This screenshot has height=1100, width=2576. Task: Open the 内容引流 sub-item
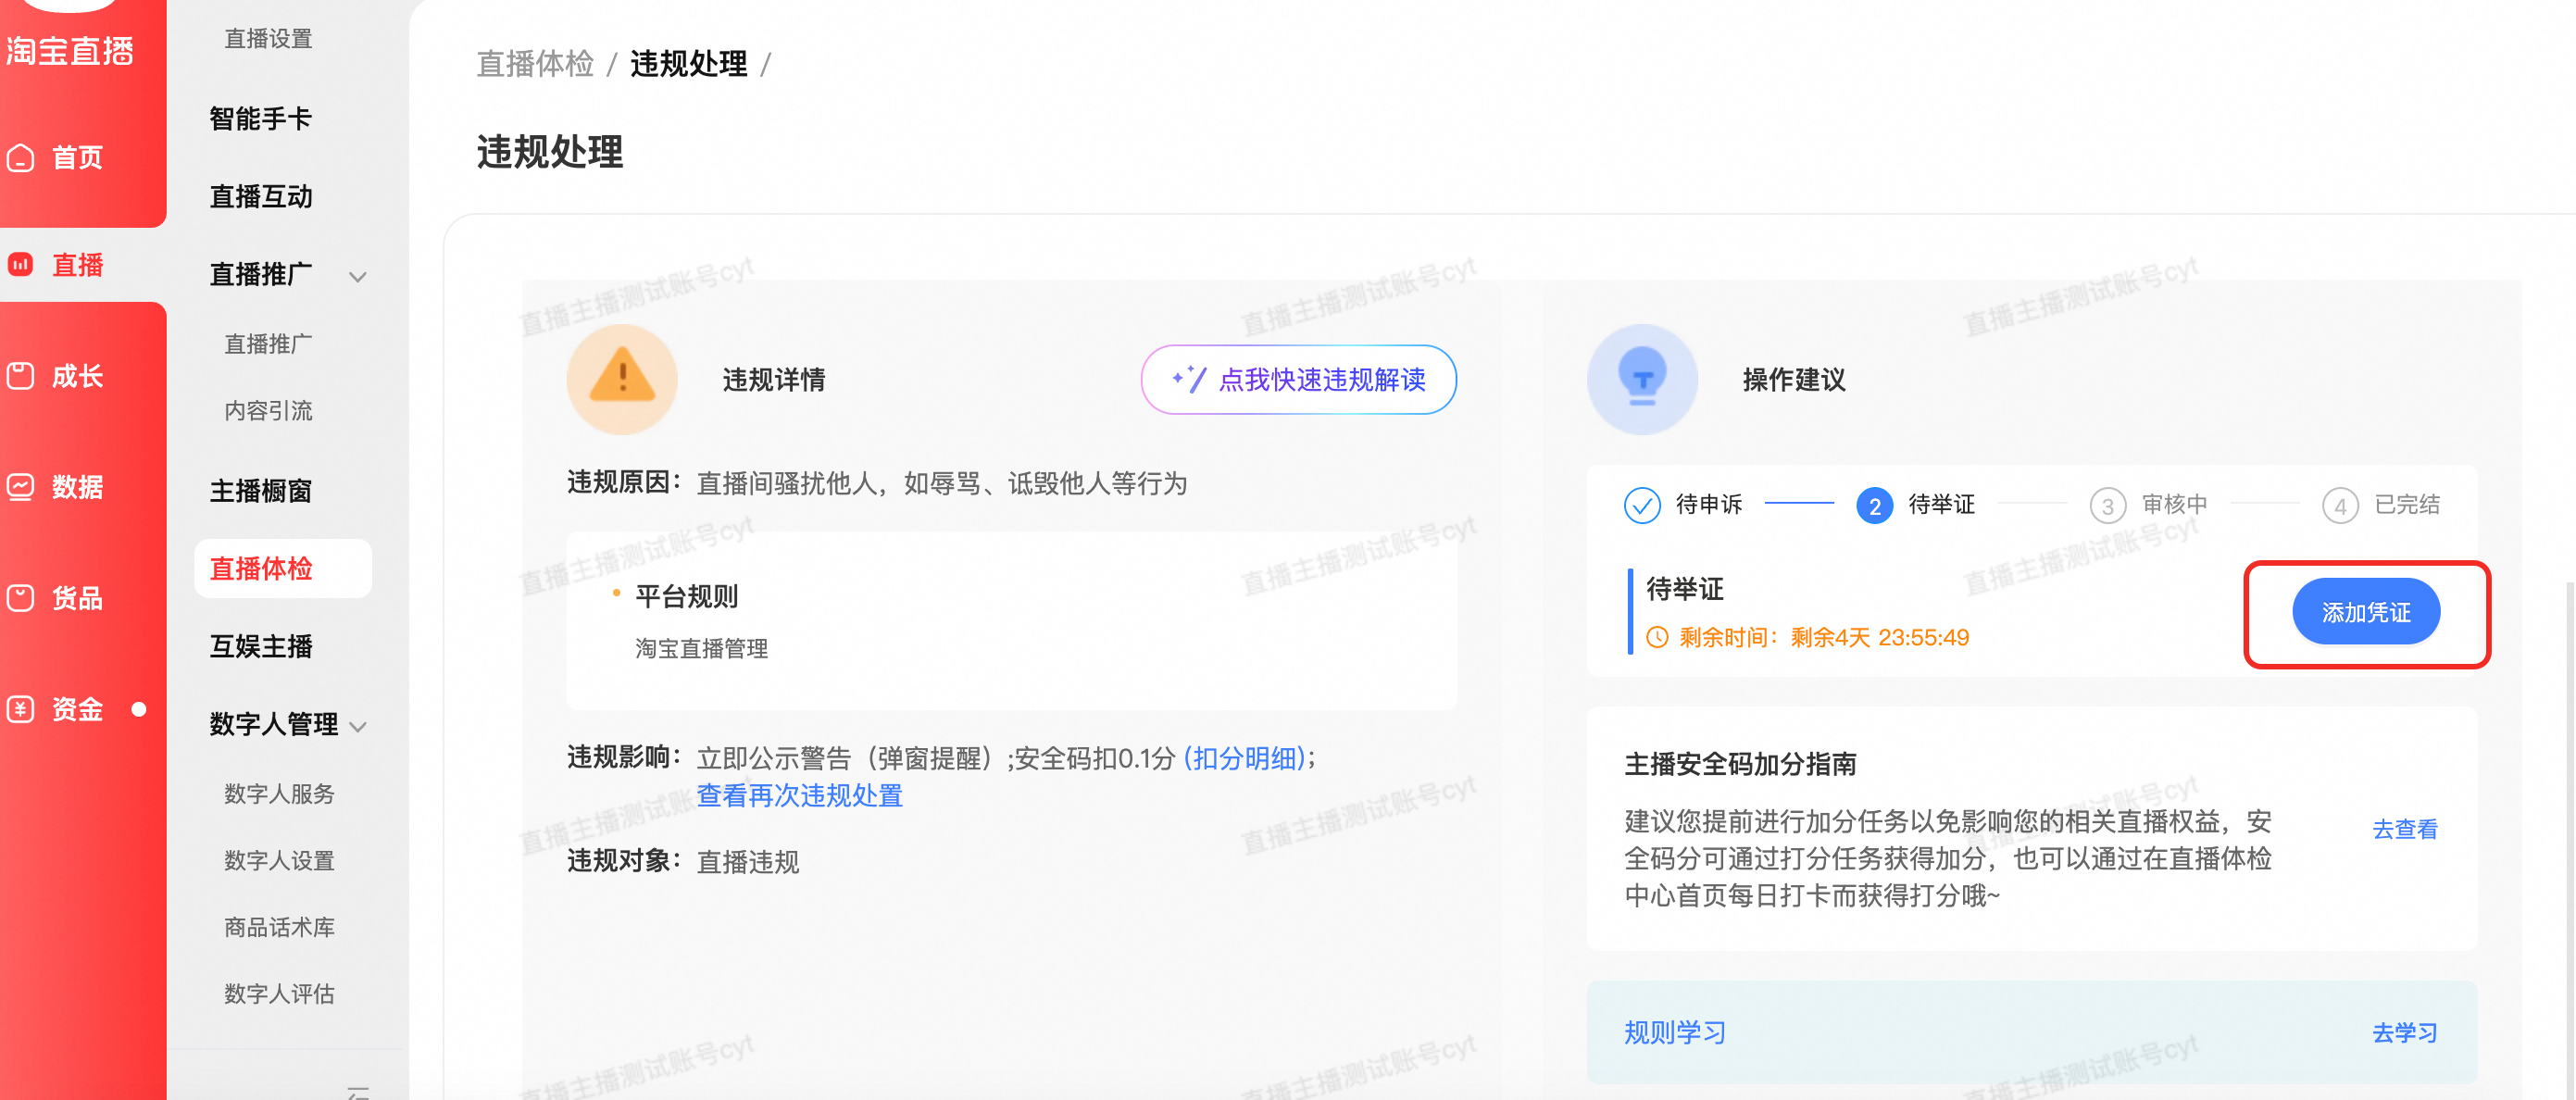click(268, 410)
